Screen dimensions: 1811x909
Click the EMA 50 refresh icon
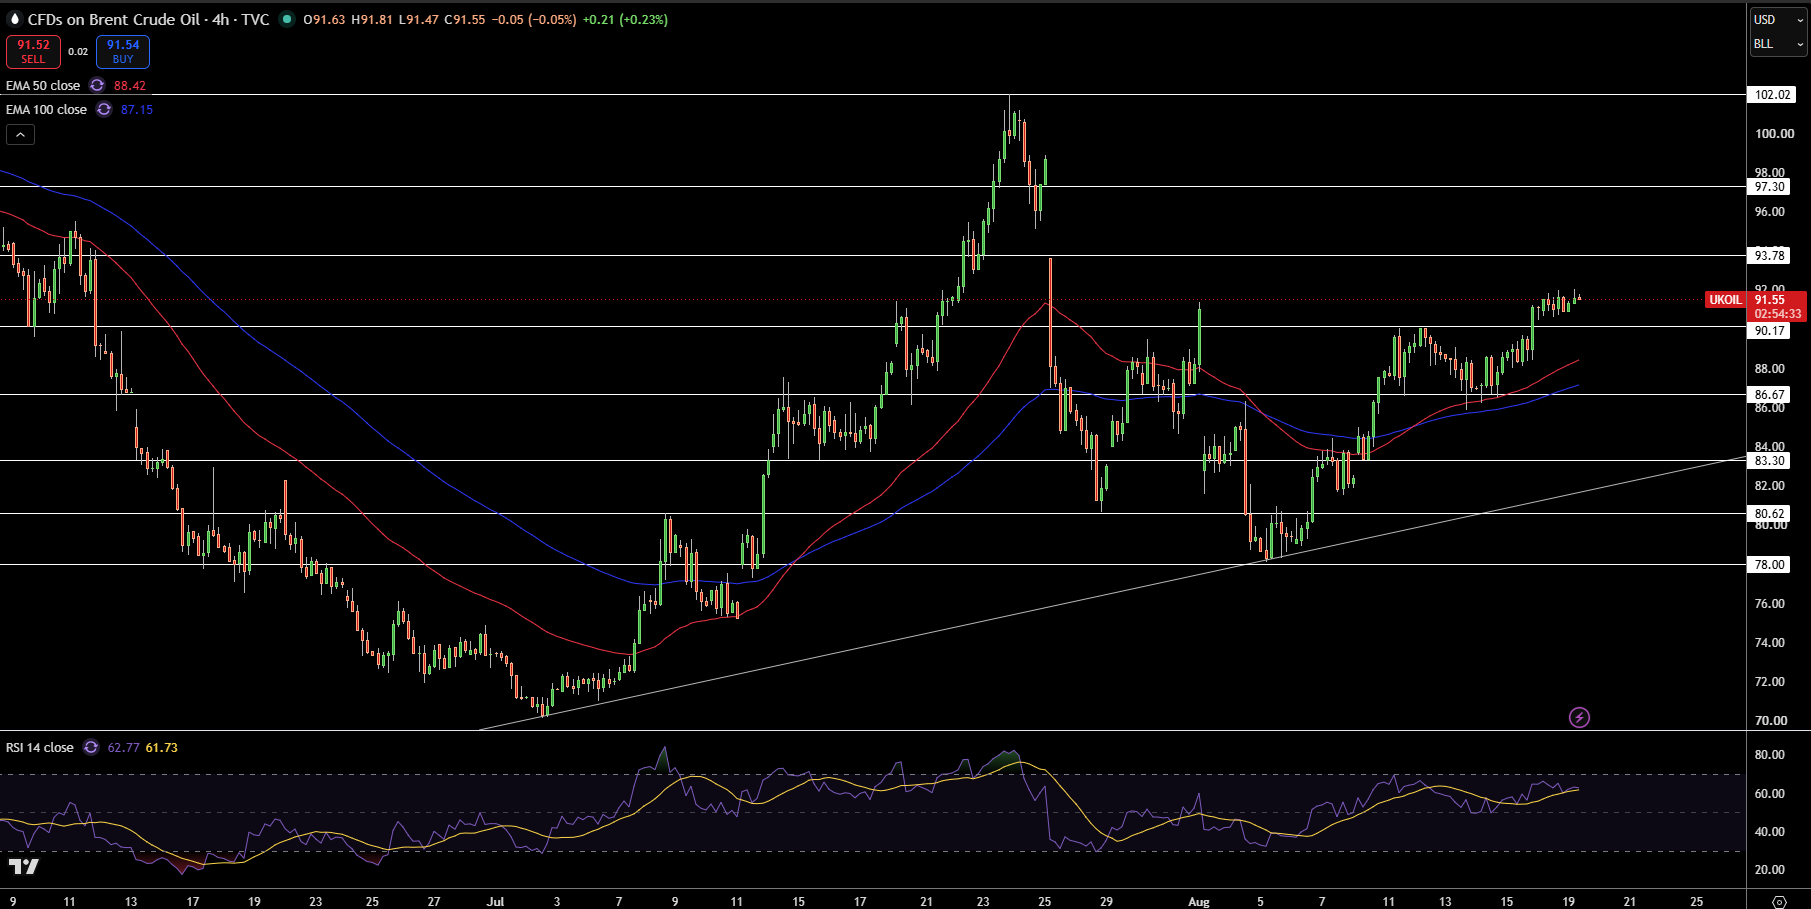pos(97,86)
